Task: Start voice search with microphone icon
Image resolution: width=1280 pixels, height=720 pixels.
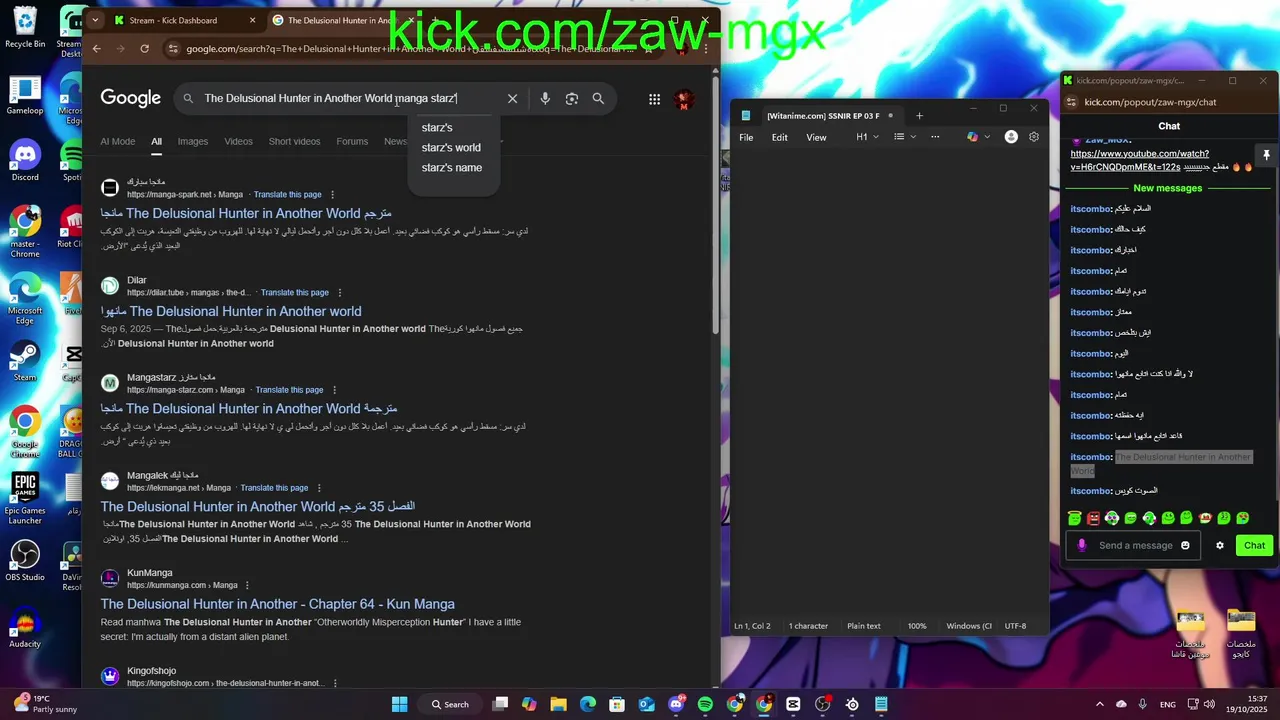Action: point(545,98)
